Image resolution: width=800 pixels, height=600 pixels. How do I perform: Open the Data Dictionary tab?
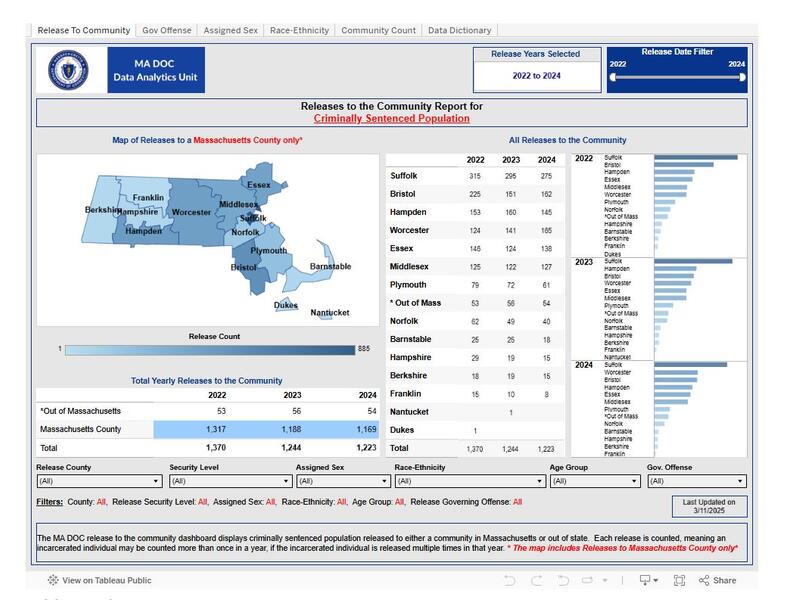459,30
